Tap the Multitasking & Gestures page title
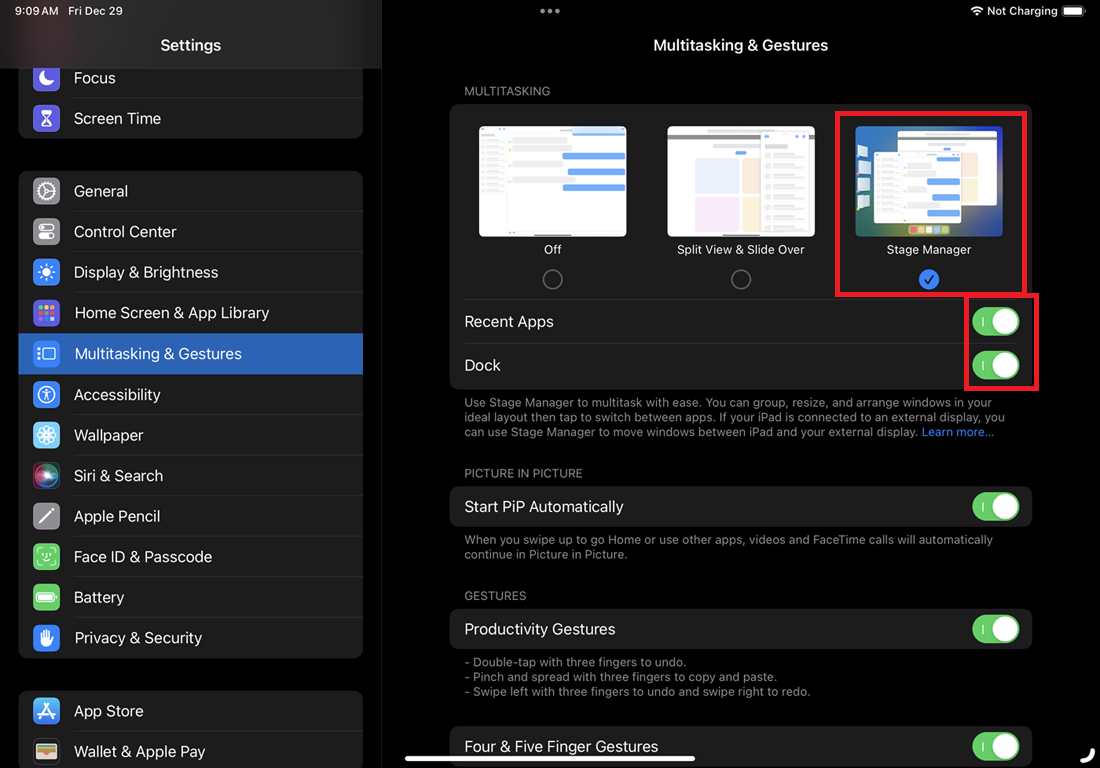Image resolution: width=1100 pixels, height=768 pixels. click(x=741, y=45)
